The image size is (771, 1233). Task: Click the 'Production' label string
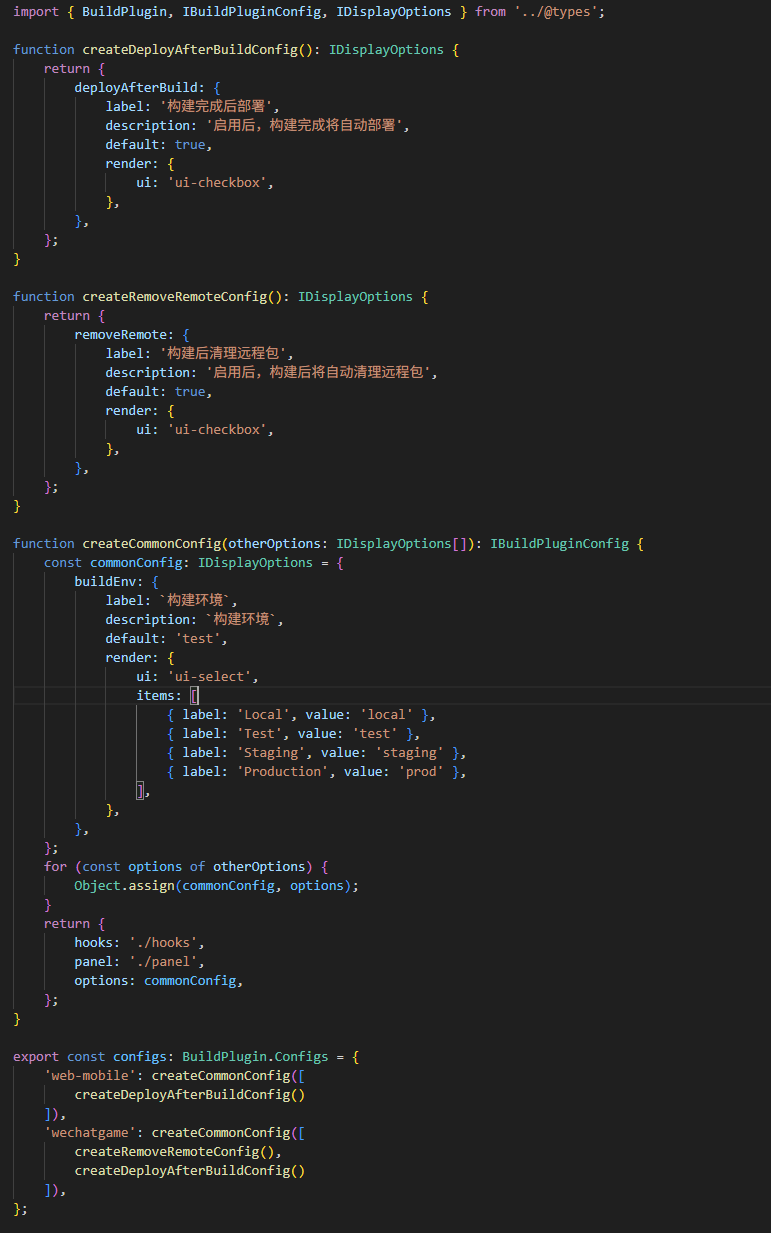282,772
